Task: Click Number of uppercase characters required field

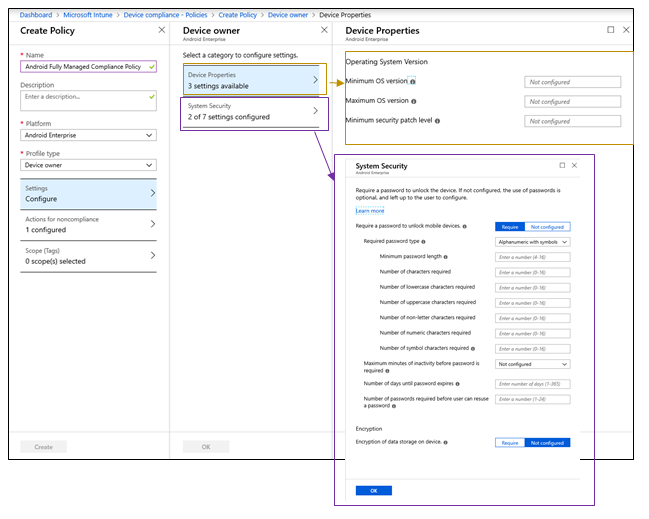Action: click(x=533, y=303)
